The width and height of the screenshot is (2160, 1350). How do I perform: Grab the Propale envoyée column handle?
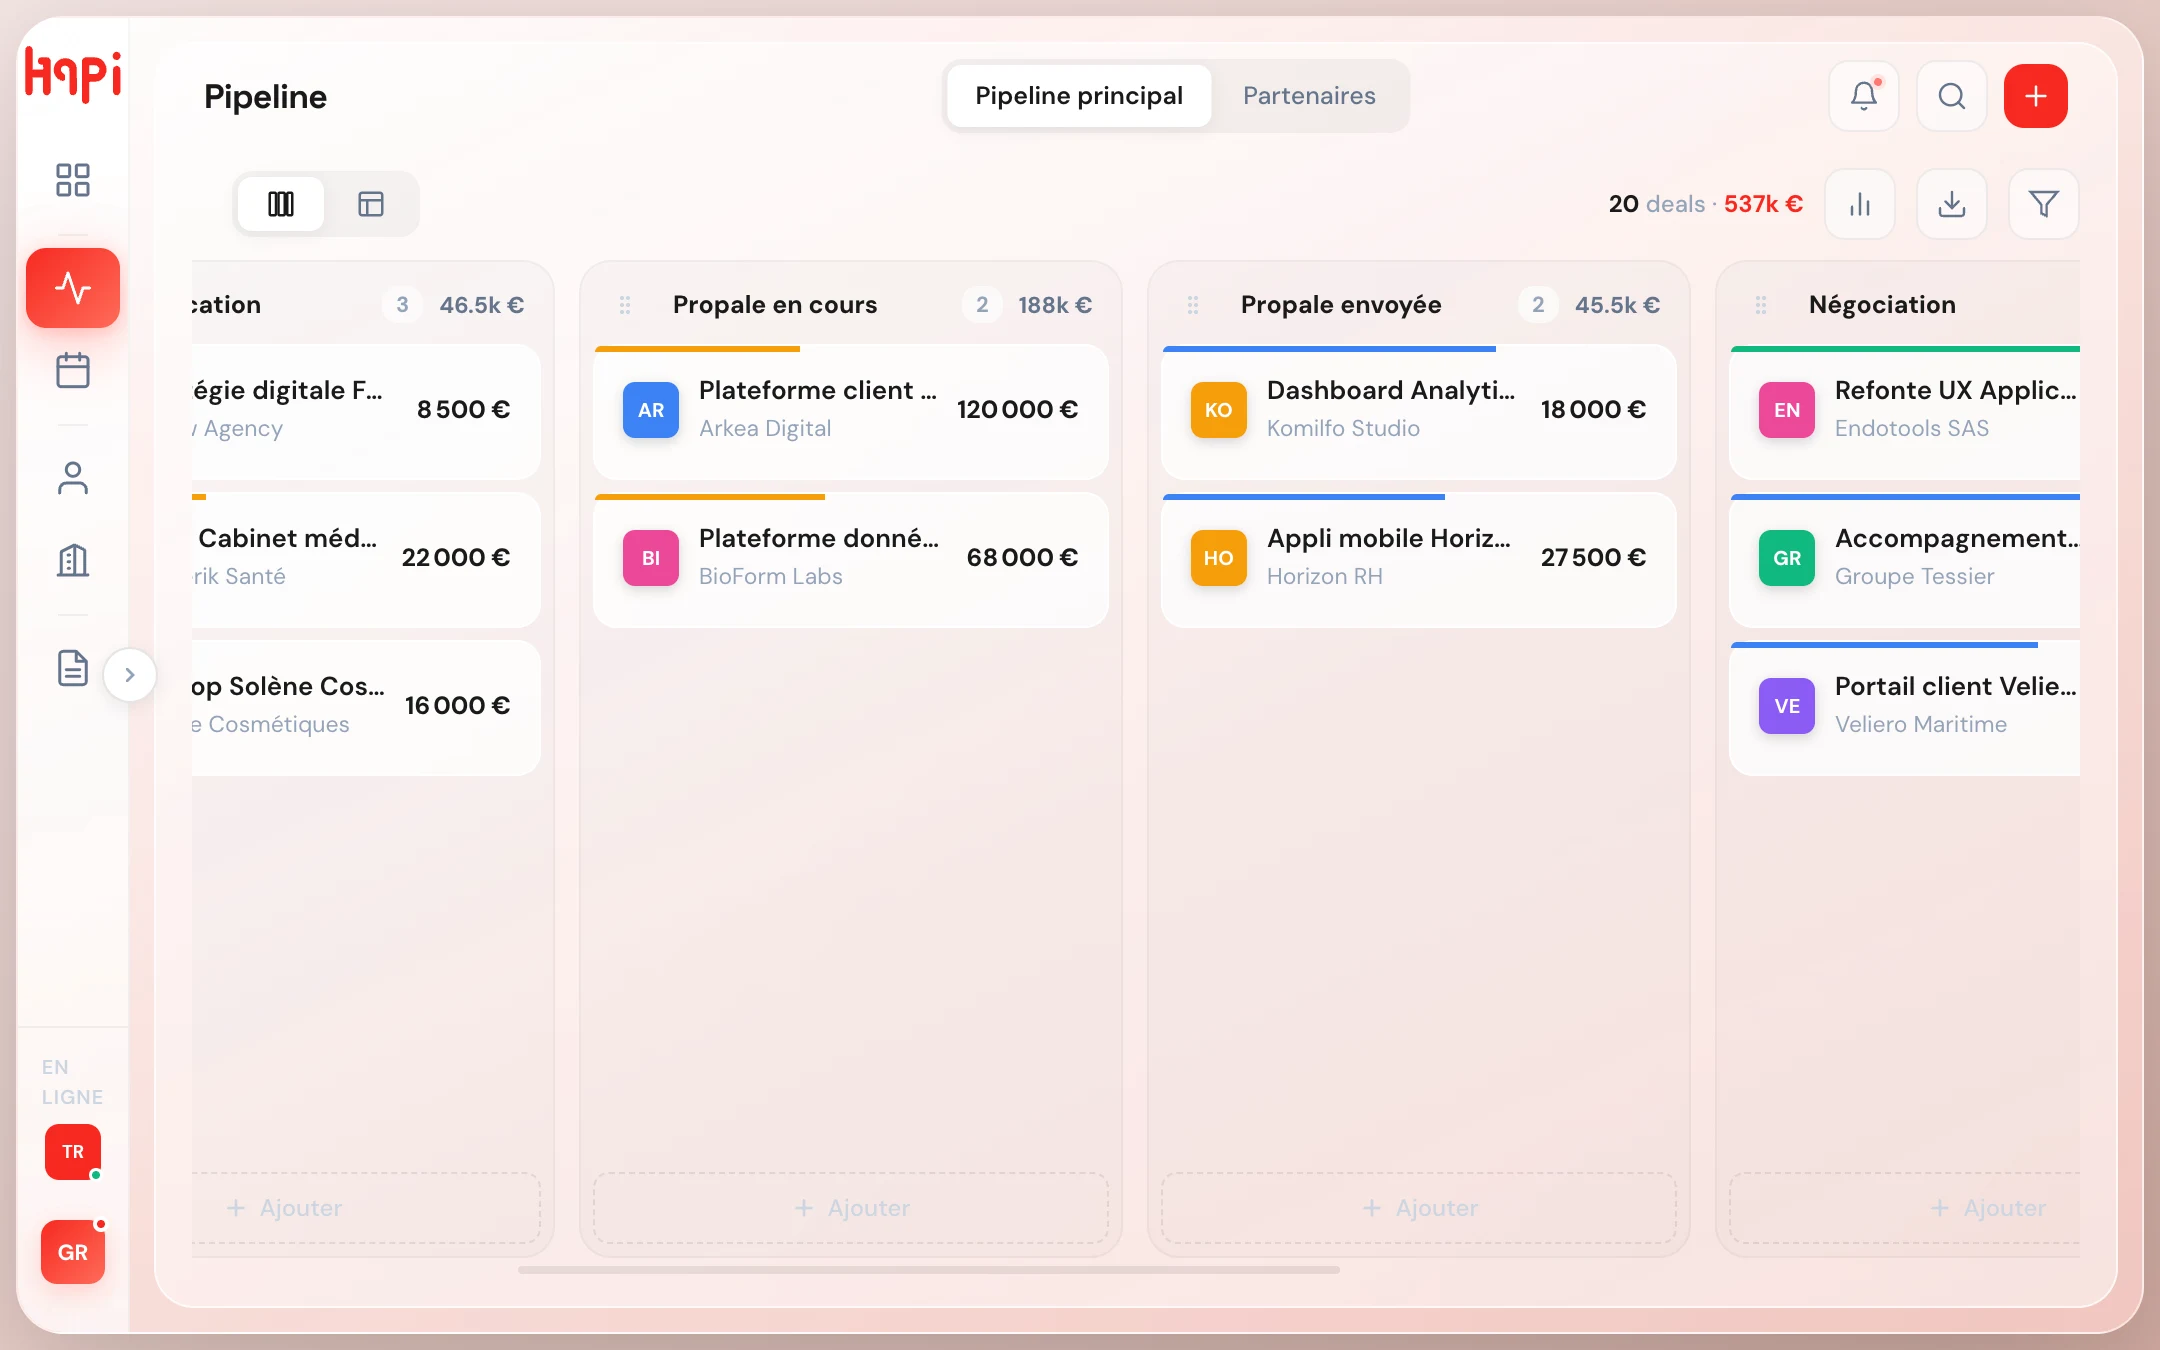(1193, 305)
